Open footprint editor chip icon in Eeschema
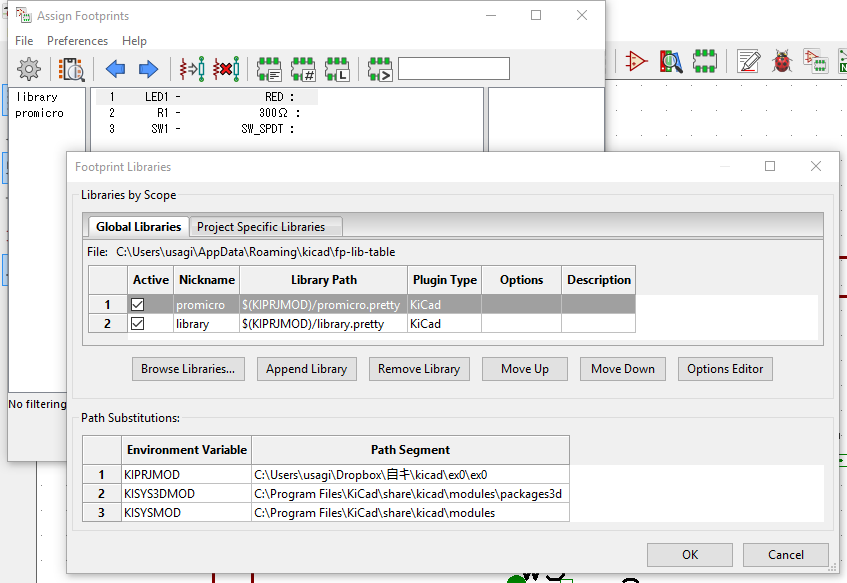Screen dimensions: 847x583 click(x=704, y=61)
